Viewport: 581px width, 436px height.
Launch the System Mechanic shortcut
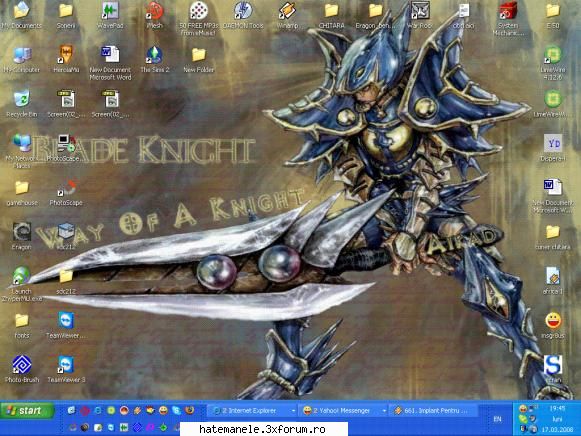508,18
